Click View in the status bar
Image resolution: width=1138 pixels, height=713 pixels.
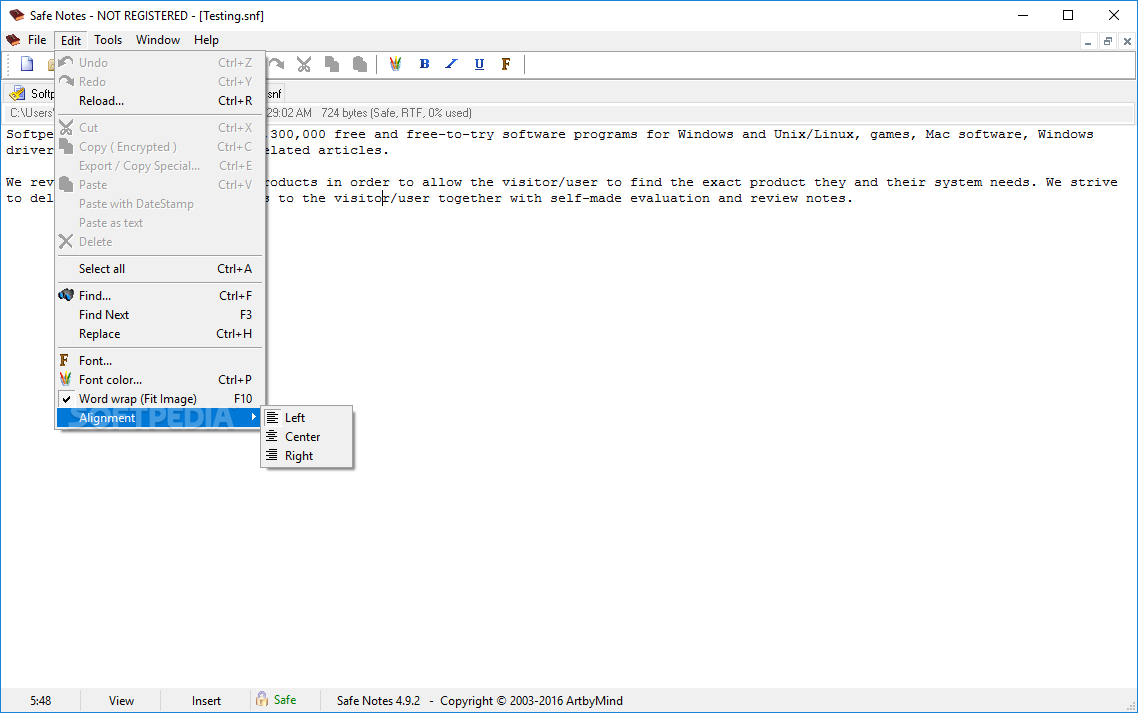pos(121,701)
